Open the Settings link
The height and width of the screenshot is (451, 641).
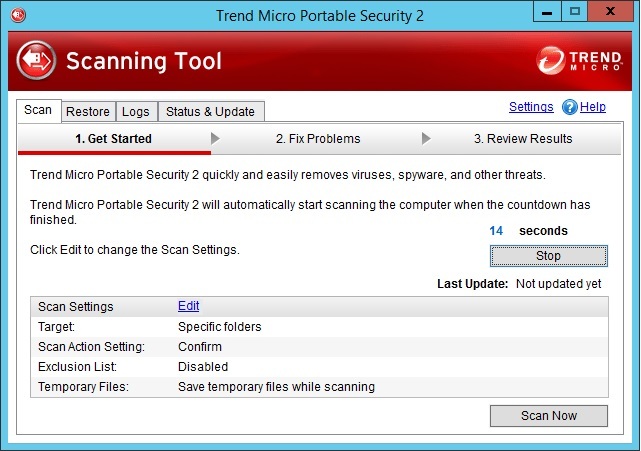click(531, 107)
